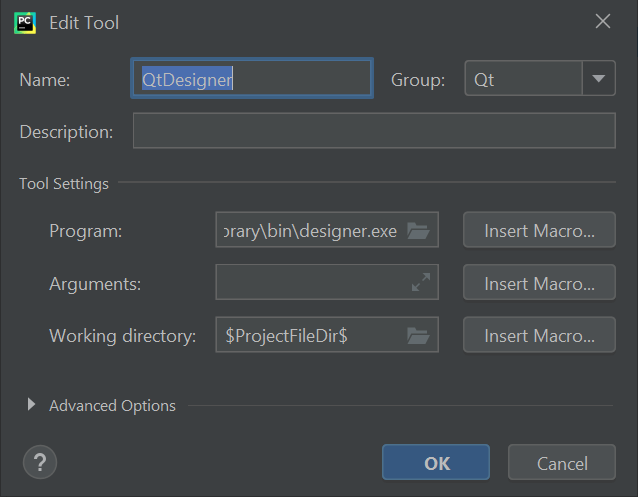
Task: Browse for program using folder icon
Action: pyautogui.click(x=418, y=231)
